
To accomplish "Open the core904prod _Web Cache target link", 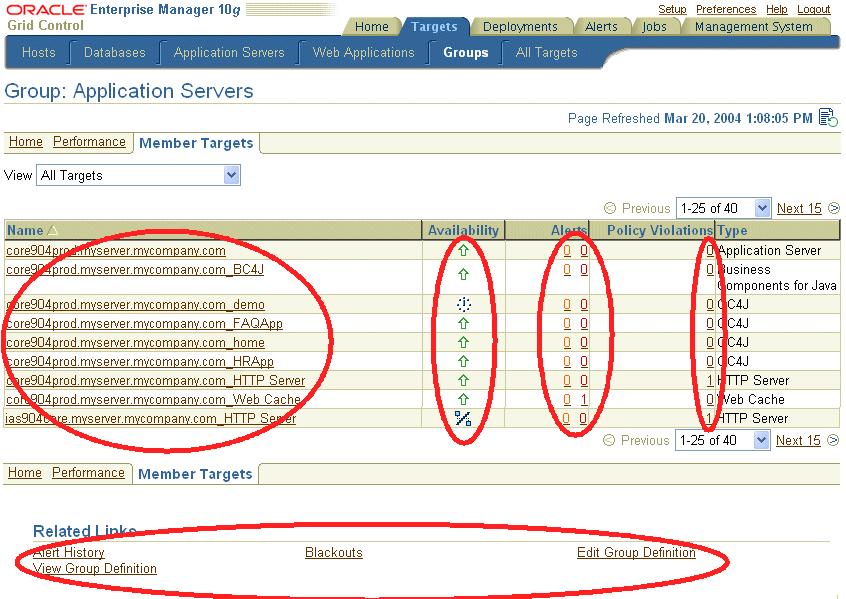I will point(153,399).
